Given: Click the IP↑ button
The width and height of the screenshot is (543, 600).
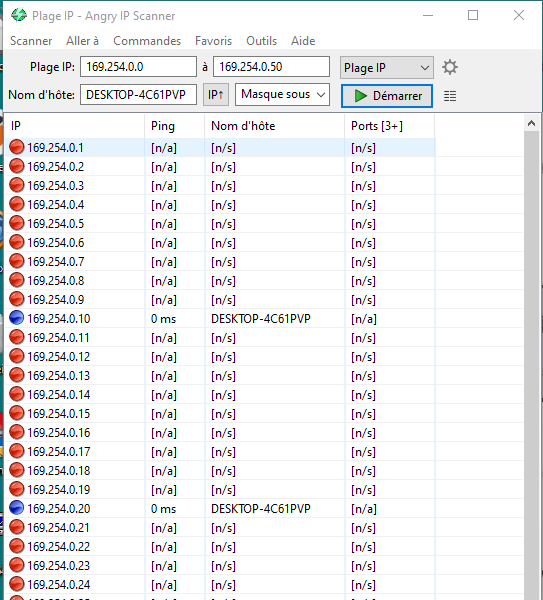Looking at the screenshot, I should point(215,95).
